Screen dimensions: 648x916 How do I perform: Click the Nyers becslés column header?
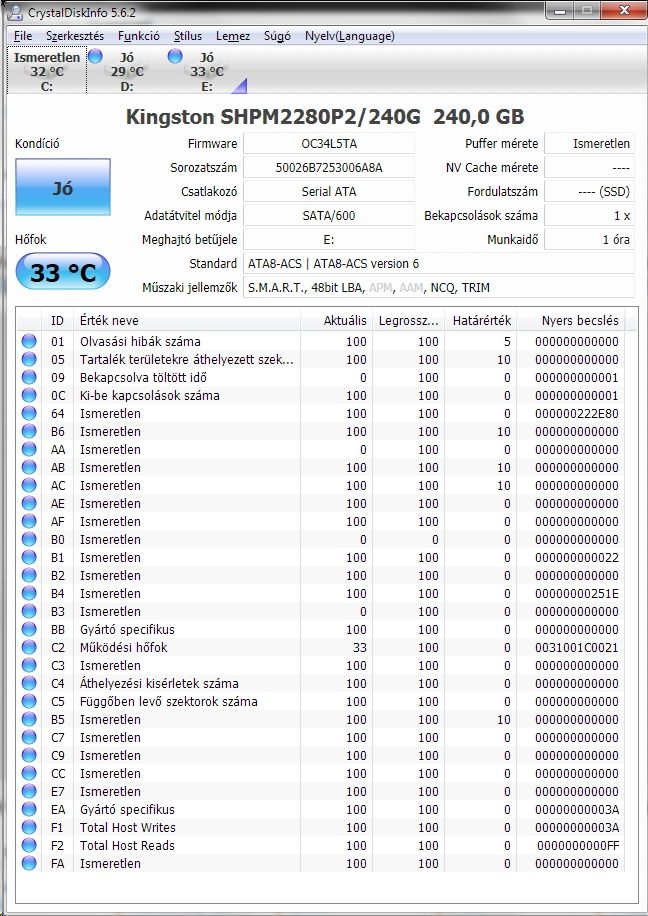(x=571, y=321)
